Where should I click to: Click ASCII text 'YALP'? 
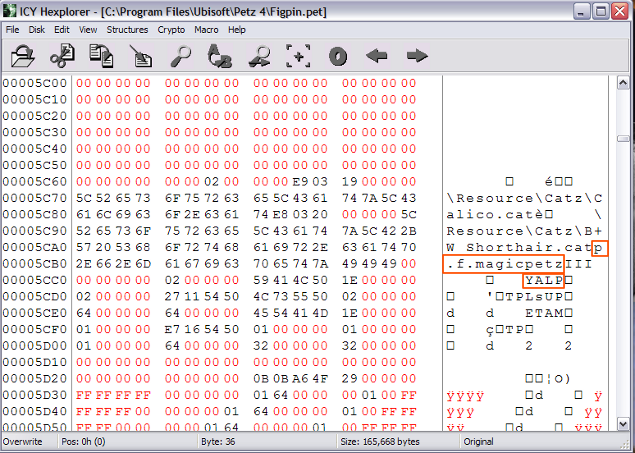coord(544,280)
